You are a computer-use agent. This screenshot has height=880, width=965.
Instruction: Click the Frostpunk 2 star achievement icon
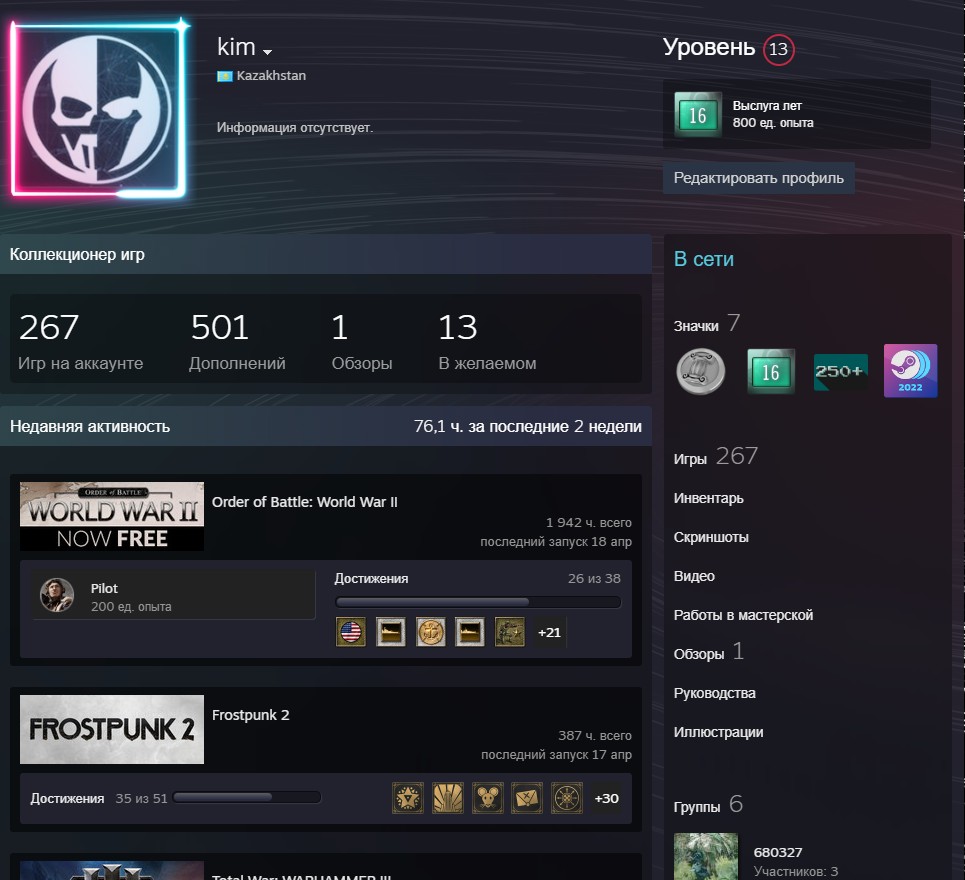408,798
